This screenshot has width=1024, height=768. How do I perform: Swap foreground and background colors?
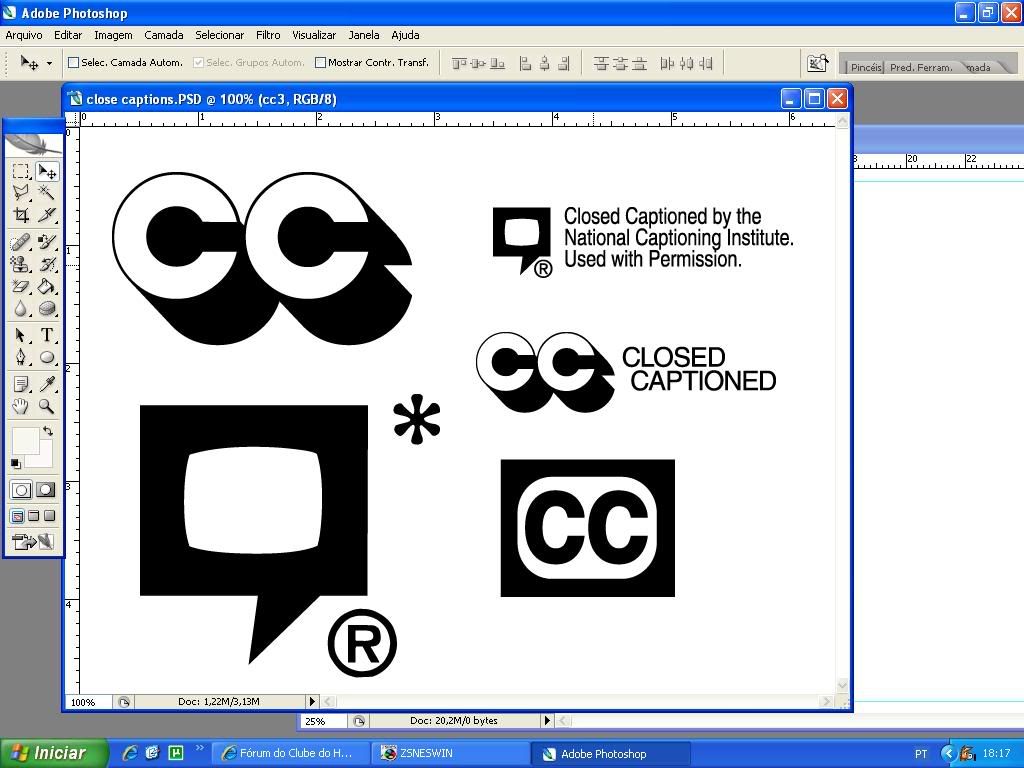coord(47,431)
